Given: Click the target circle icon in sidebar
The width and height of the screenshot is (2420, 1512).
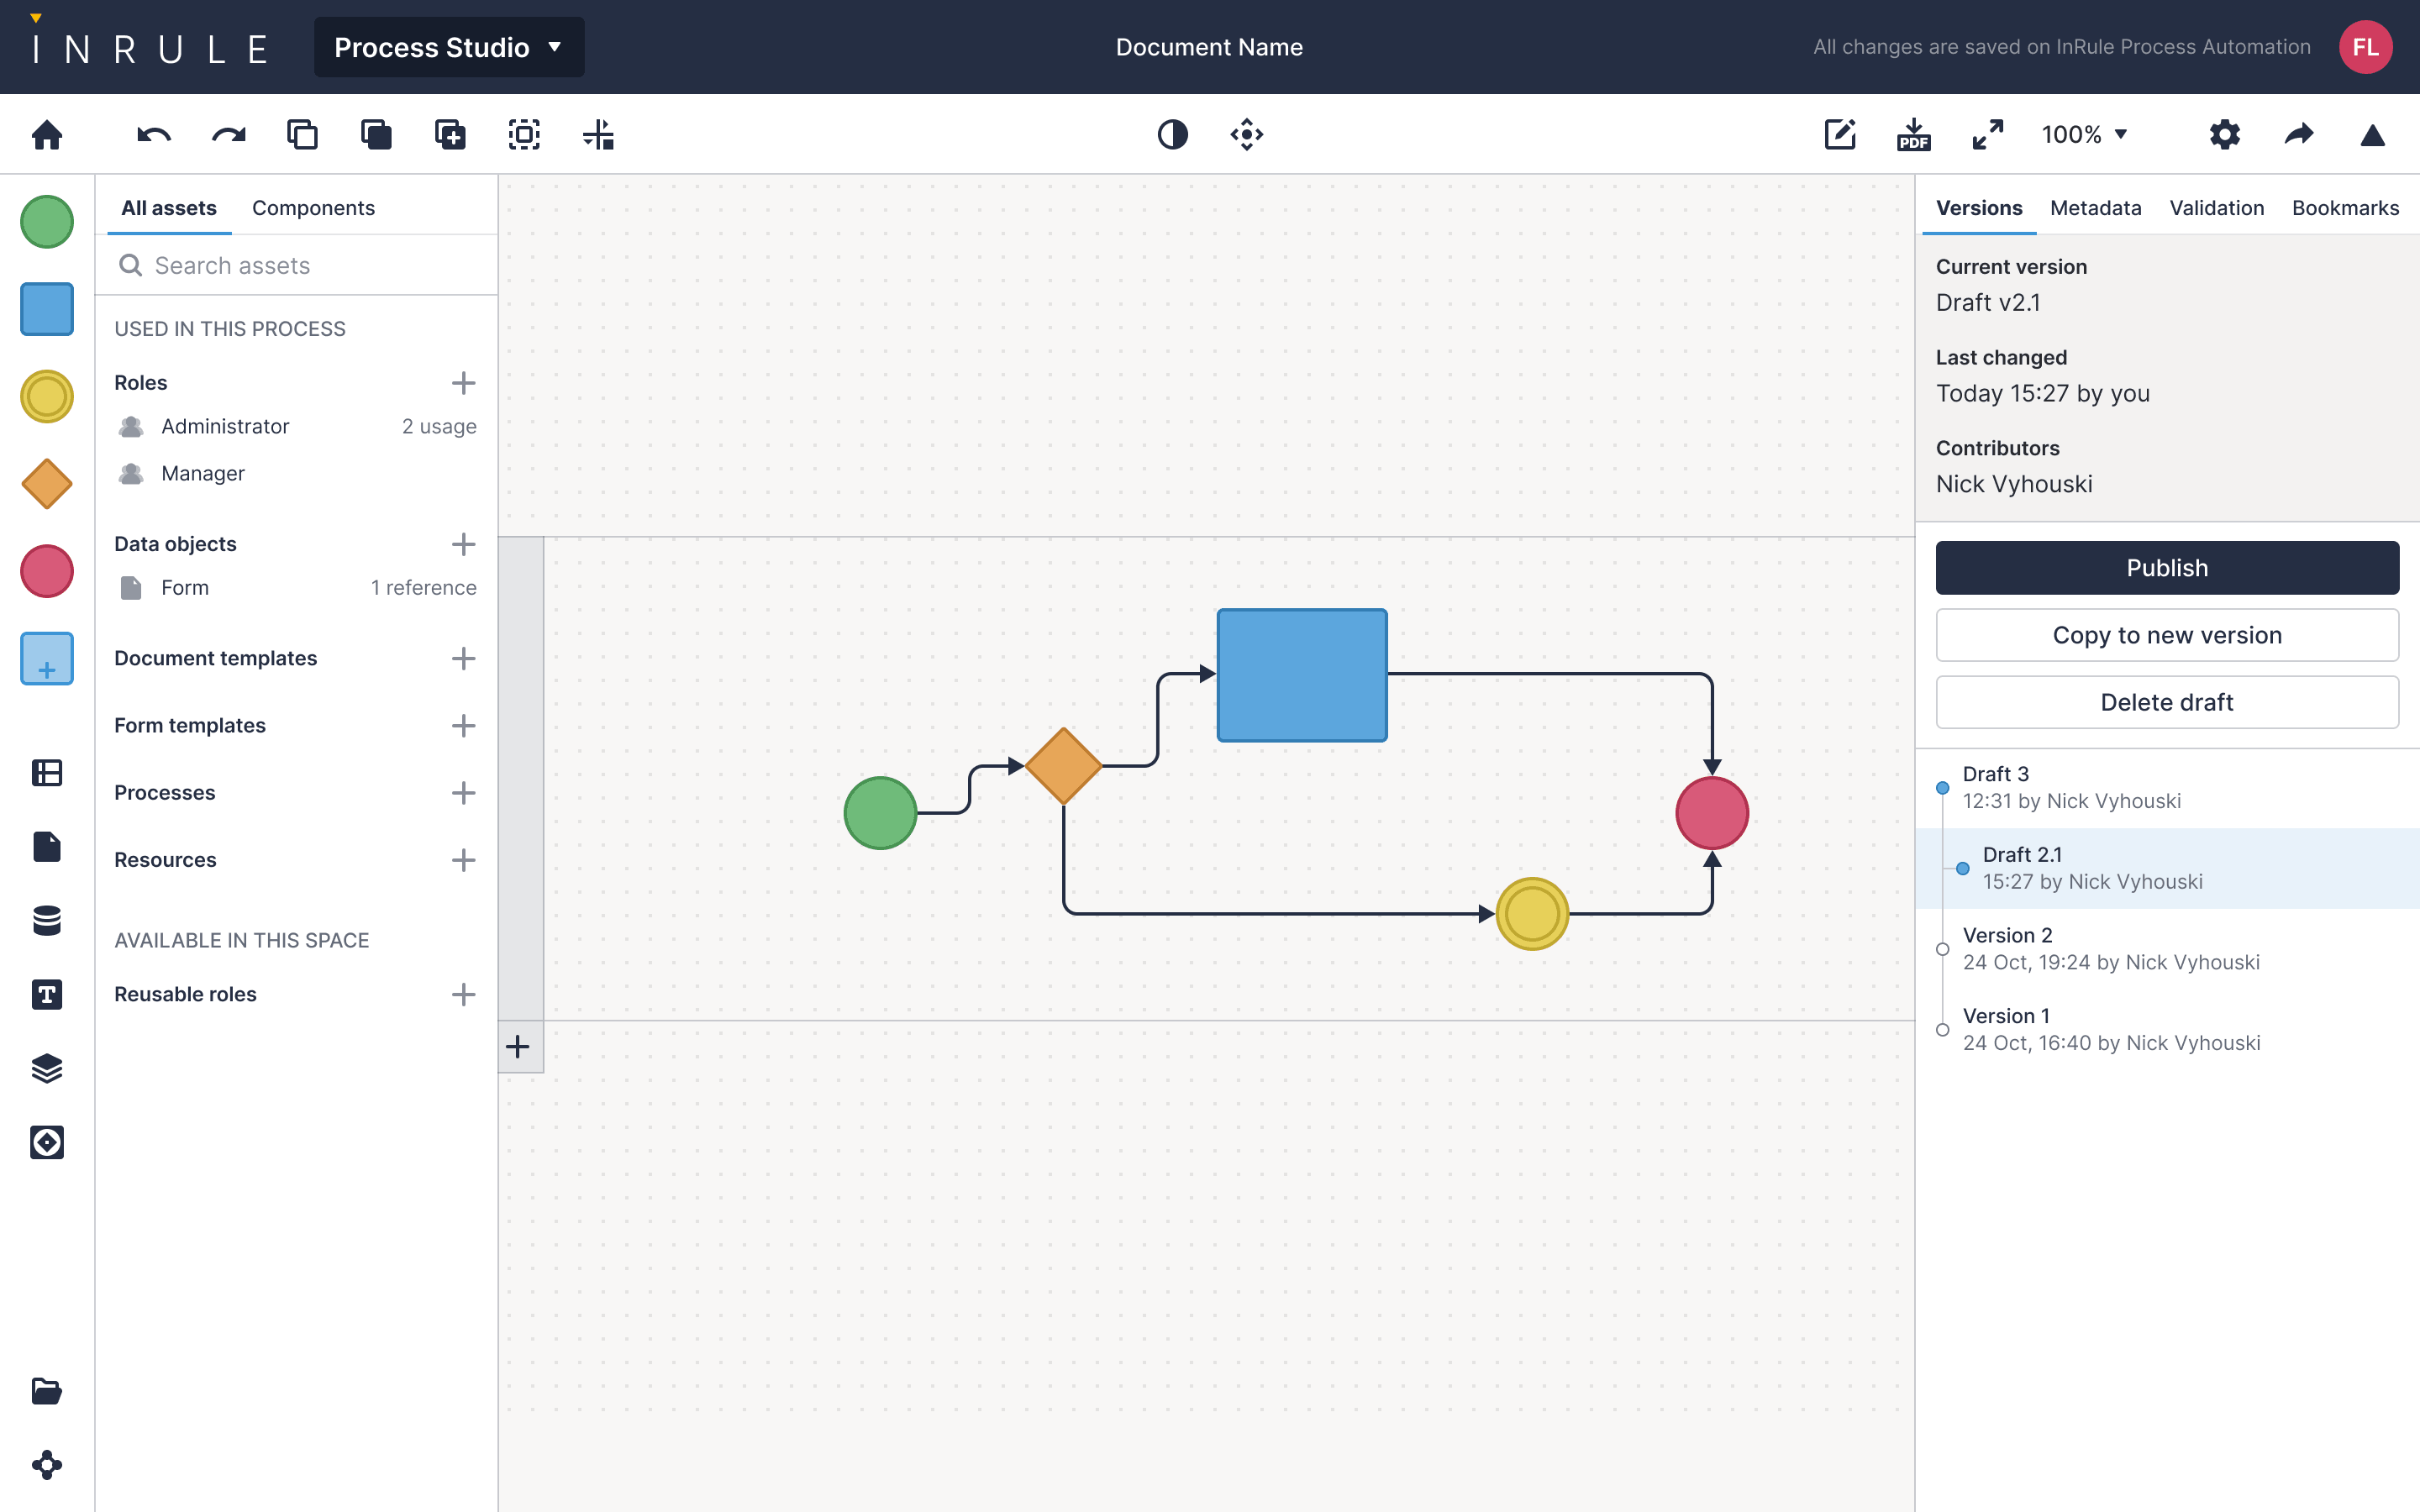Looking at the screenshot, I should [x=47, y=1142].
